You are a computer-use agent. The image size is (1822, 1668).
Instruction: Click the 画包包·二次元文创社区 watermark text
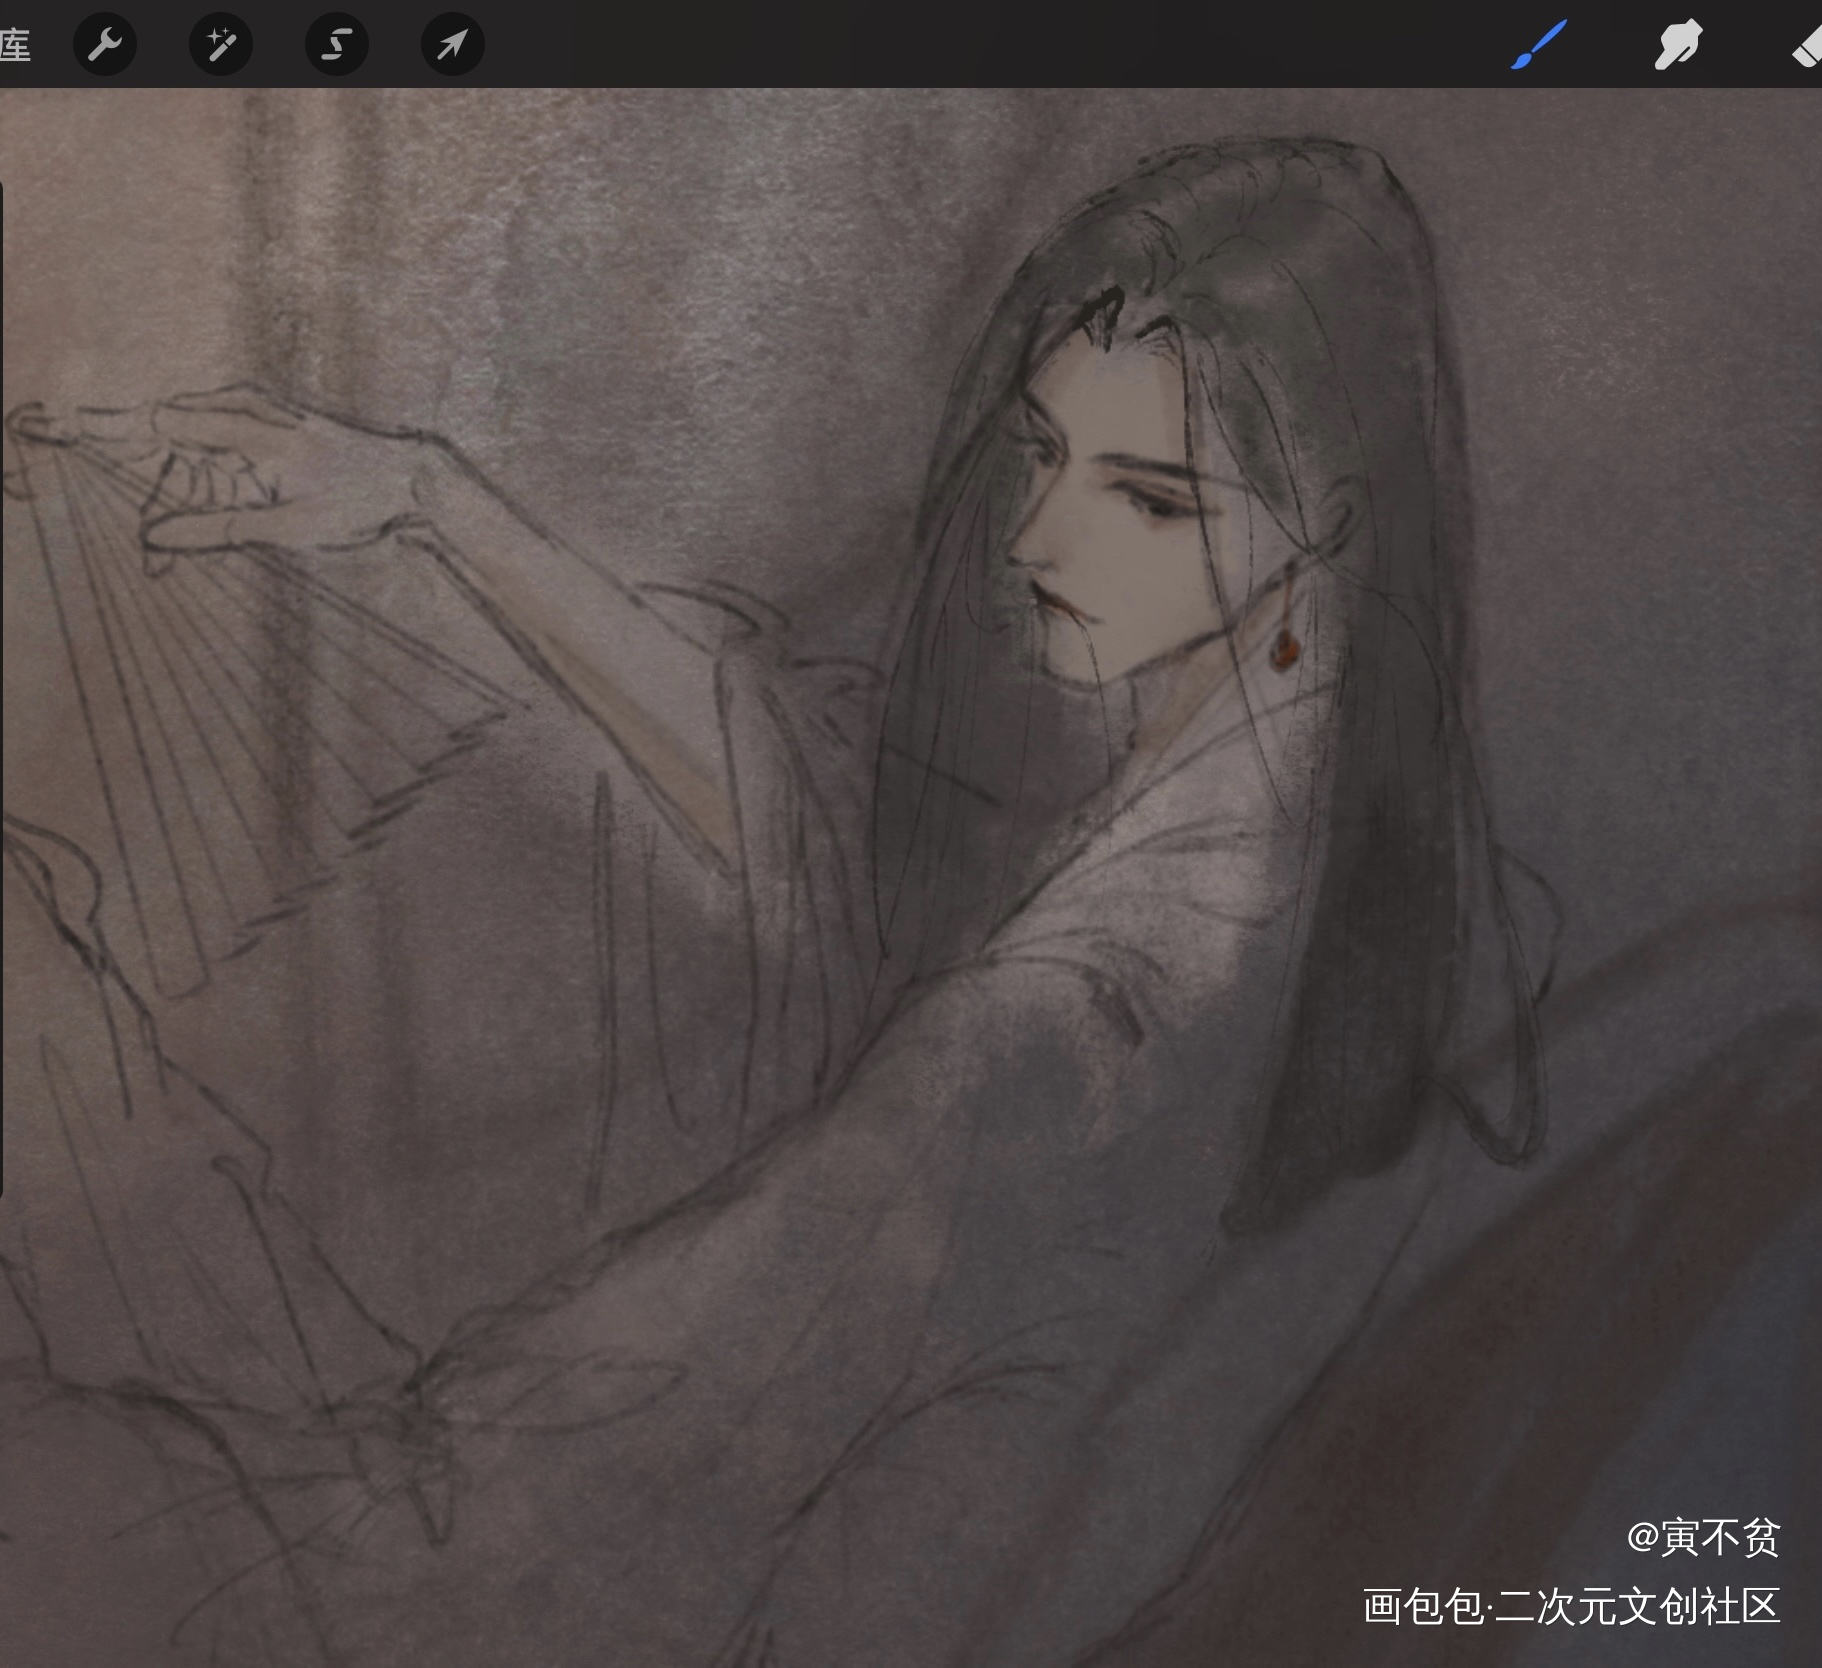[x=1570, y=1606]
